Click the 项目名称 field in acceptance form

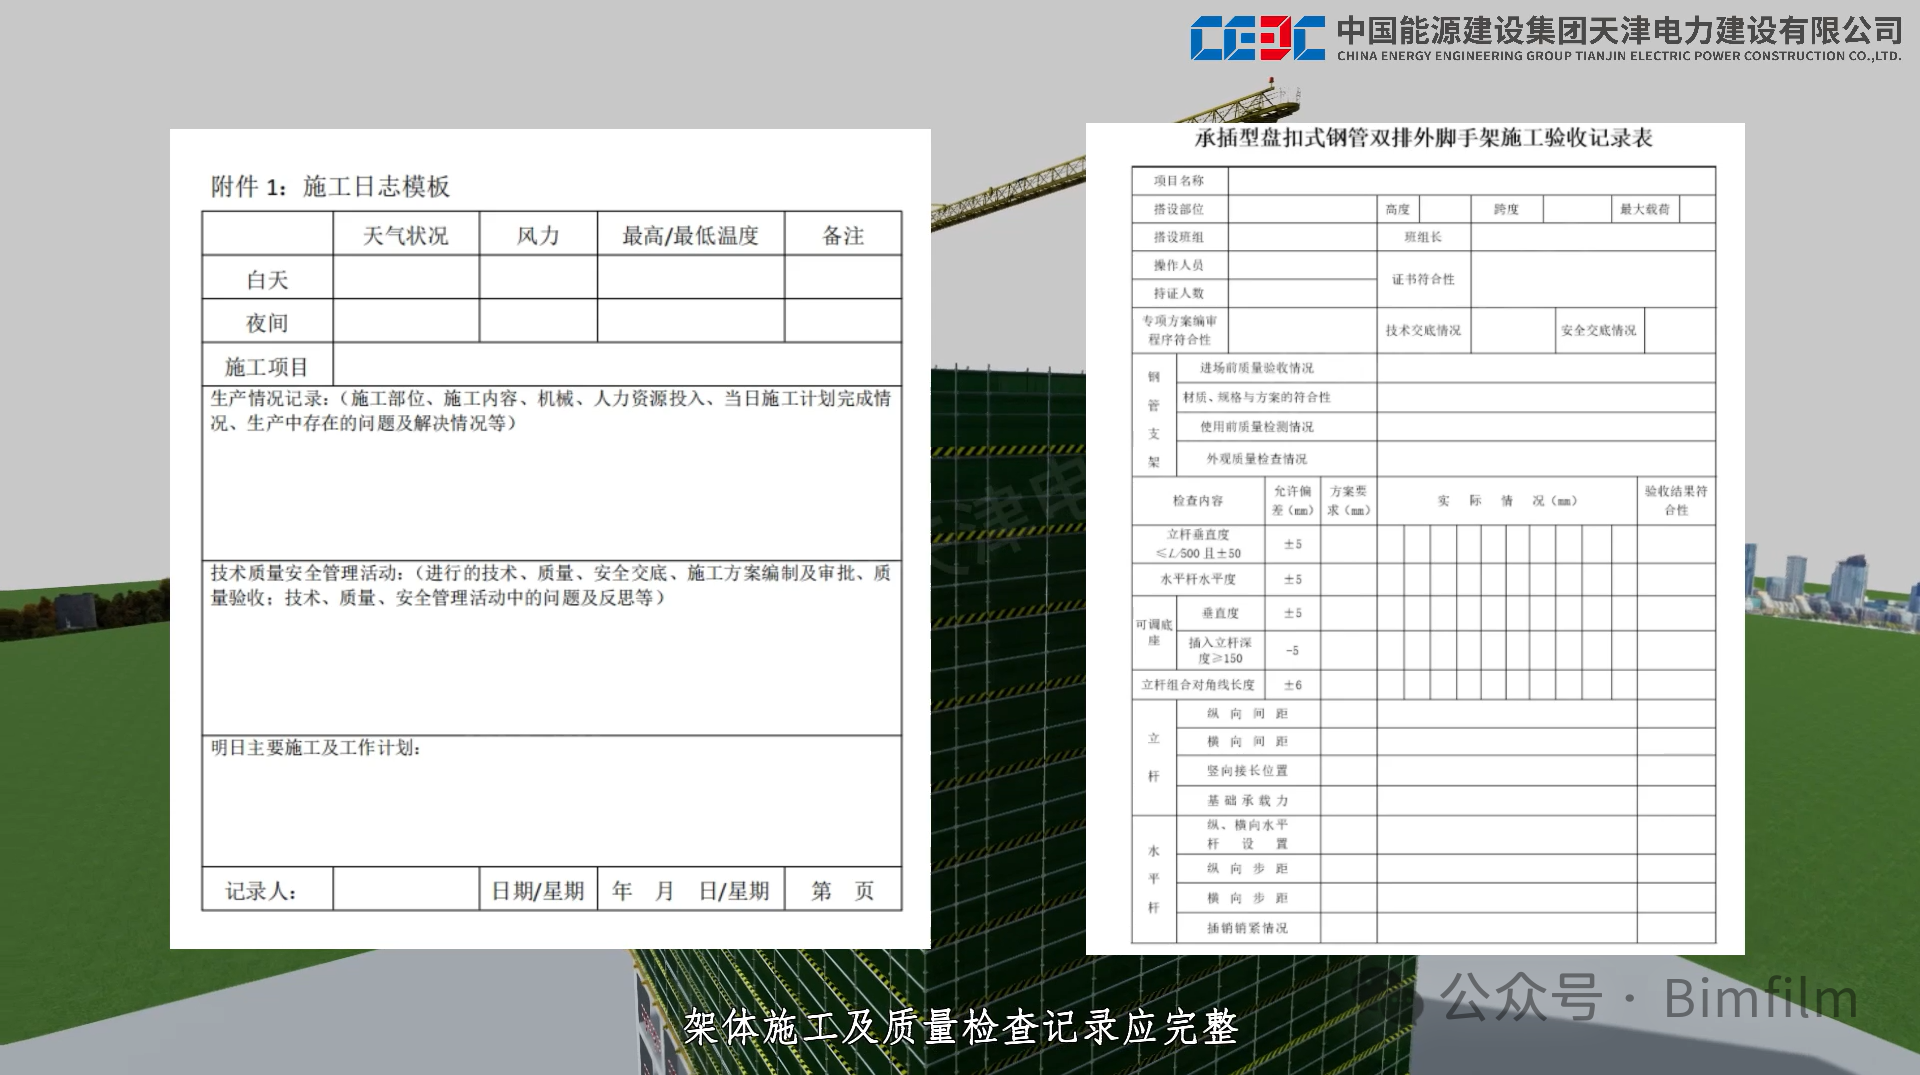(x=1470, y=181)
